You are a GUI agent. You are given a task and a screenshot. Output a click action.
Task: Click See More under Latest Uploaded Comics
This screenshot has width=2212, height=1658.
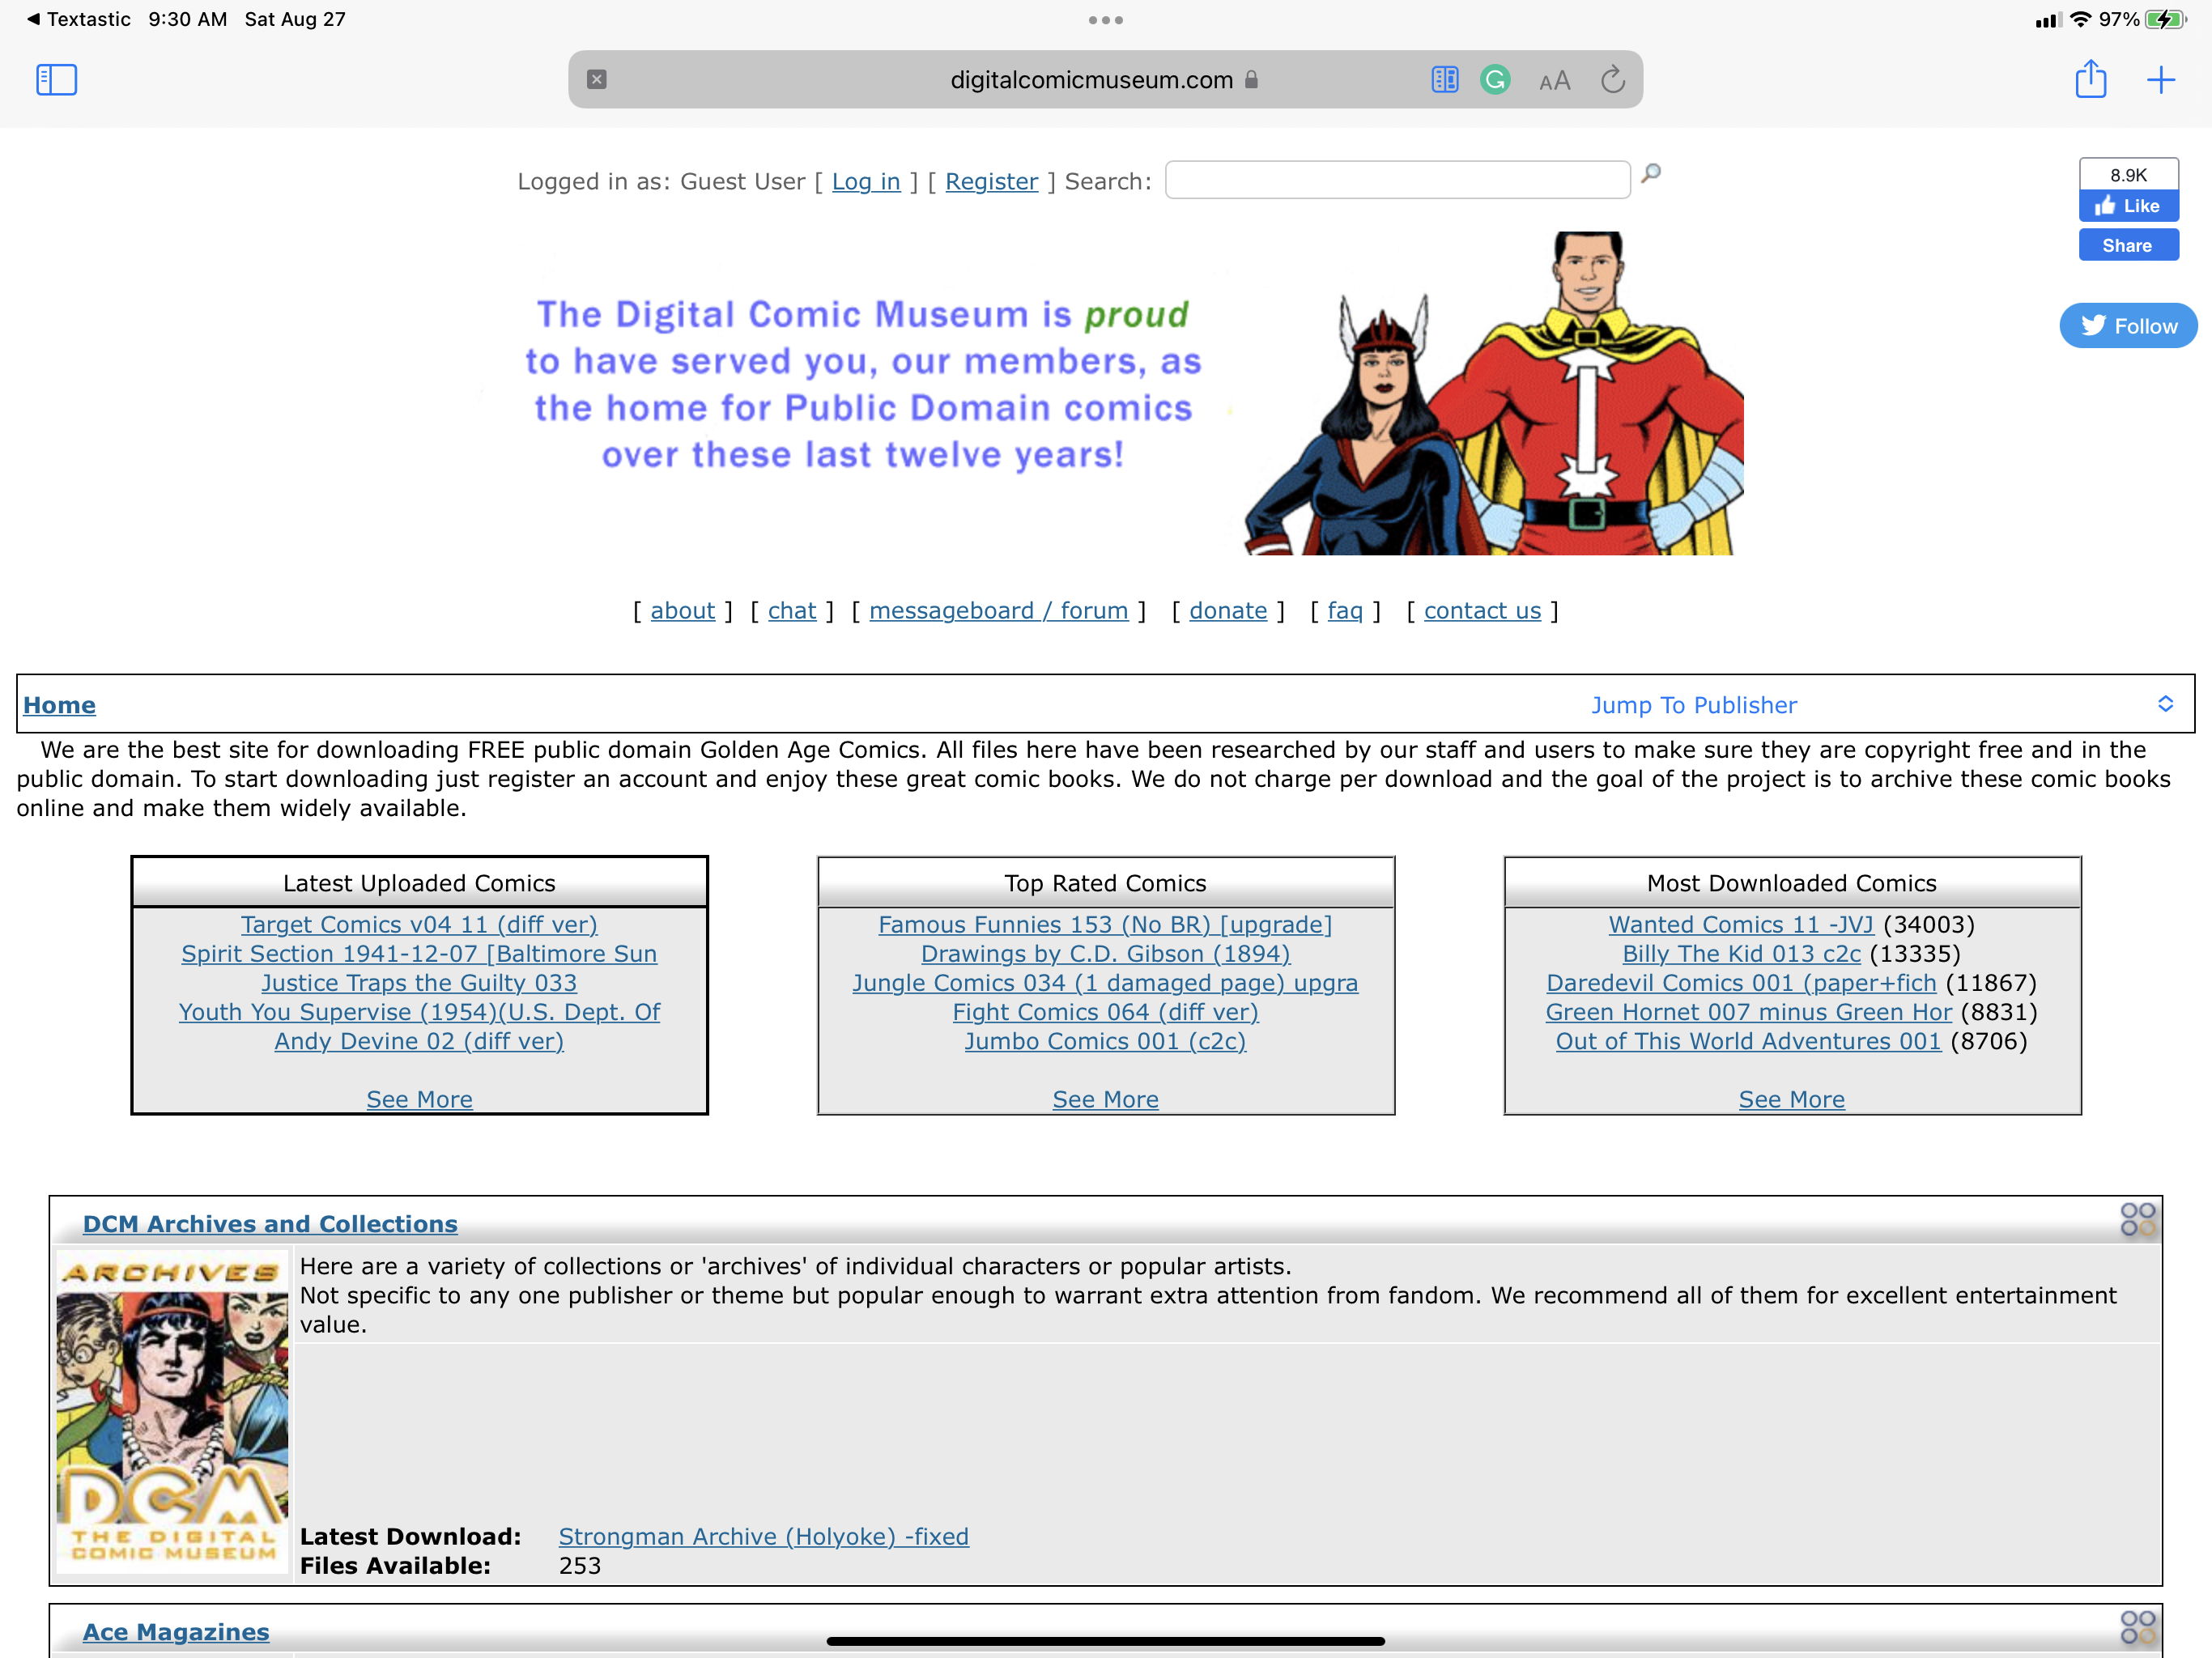tap(419, 1099)
